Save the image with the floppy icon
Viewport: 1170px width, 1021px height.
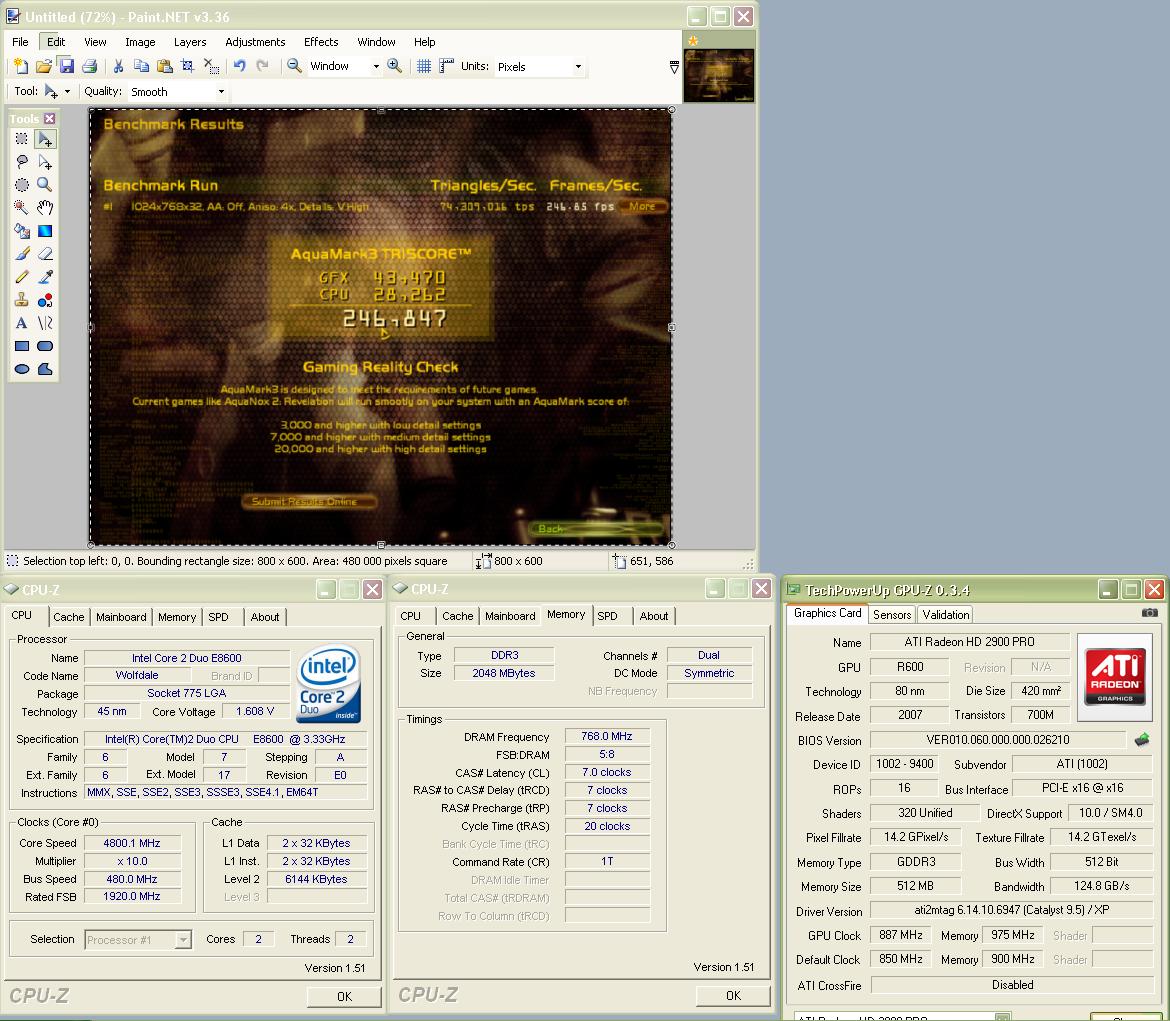click(x=66, y=66)
